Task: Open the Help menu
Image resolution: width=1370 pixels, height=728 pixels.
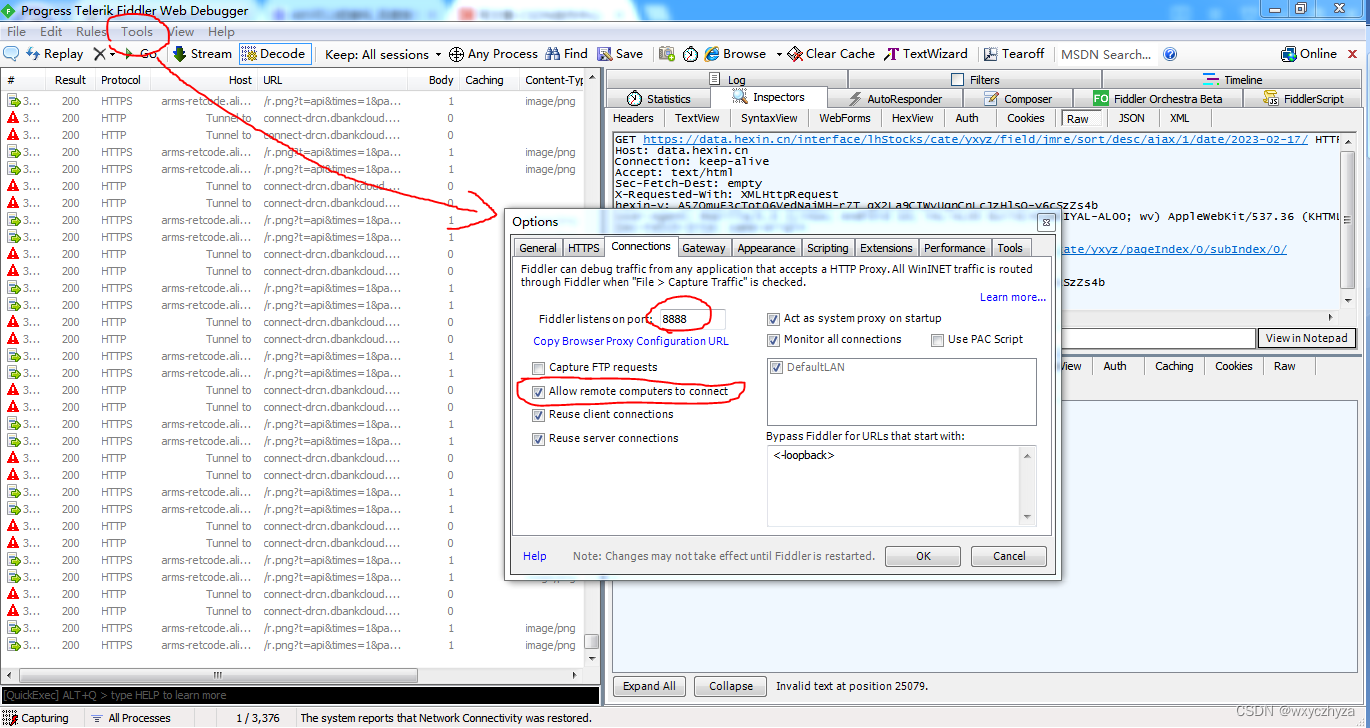Action: pyautogui.click(x=221, y=32)
